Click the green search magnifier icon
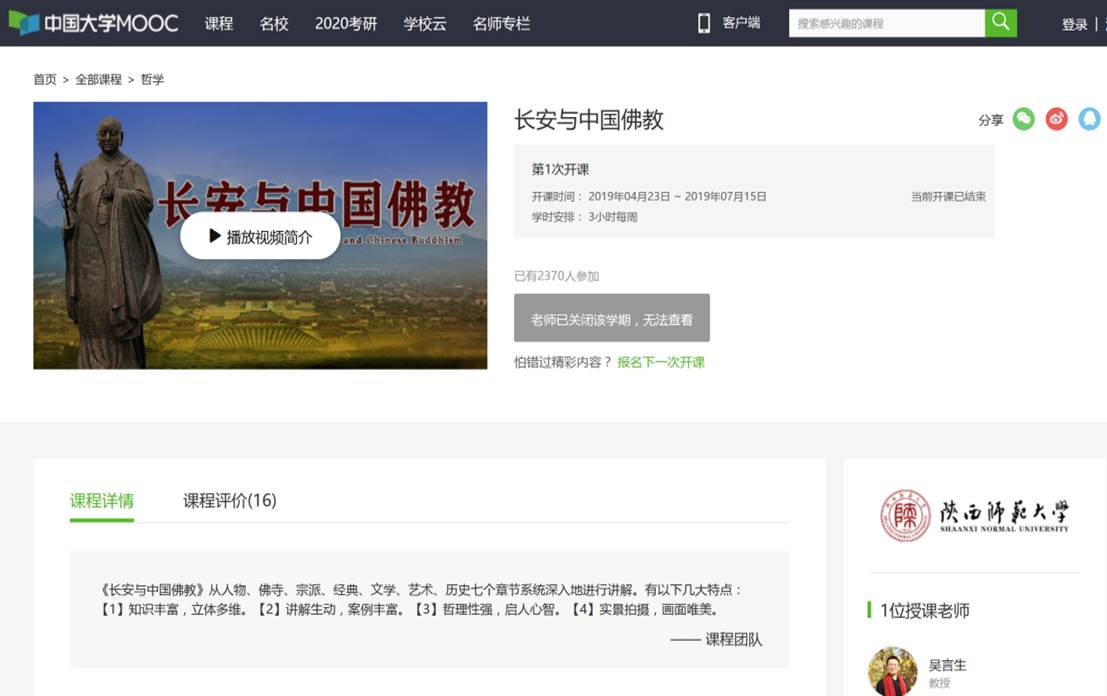Image resolution: width=1107 pixels, height=696 pixels. point(1000,21)
